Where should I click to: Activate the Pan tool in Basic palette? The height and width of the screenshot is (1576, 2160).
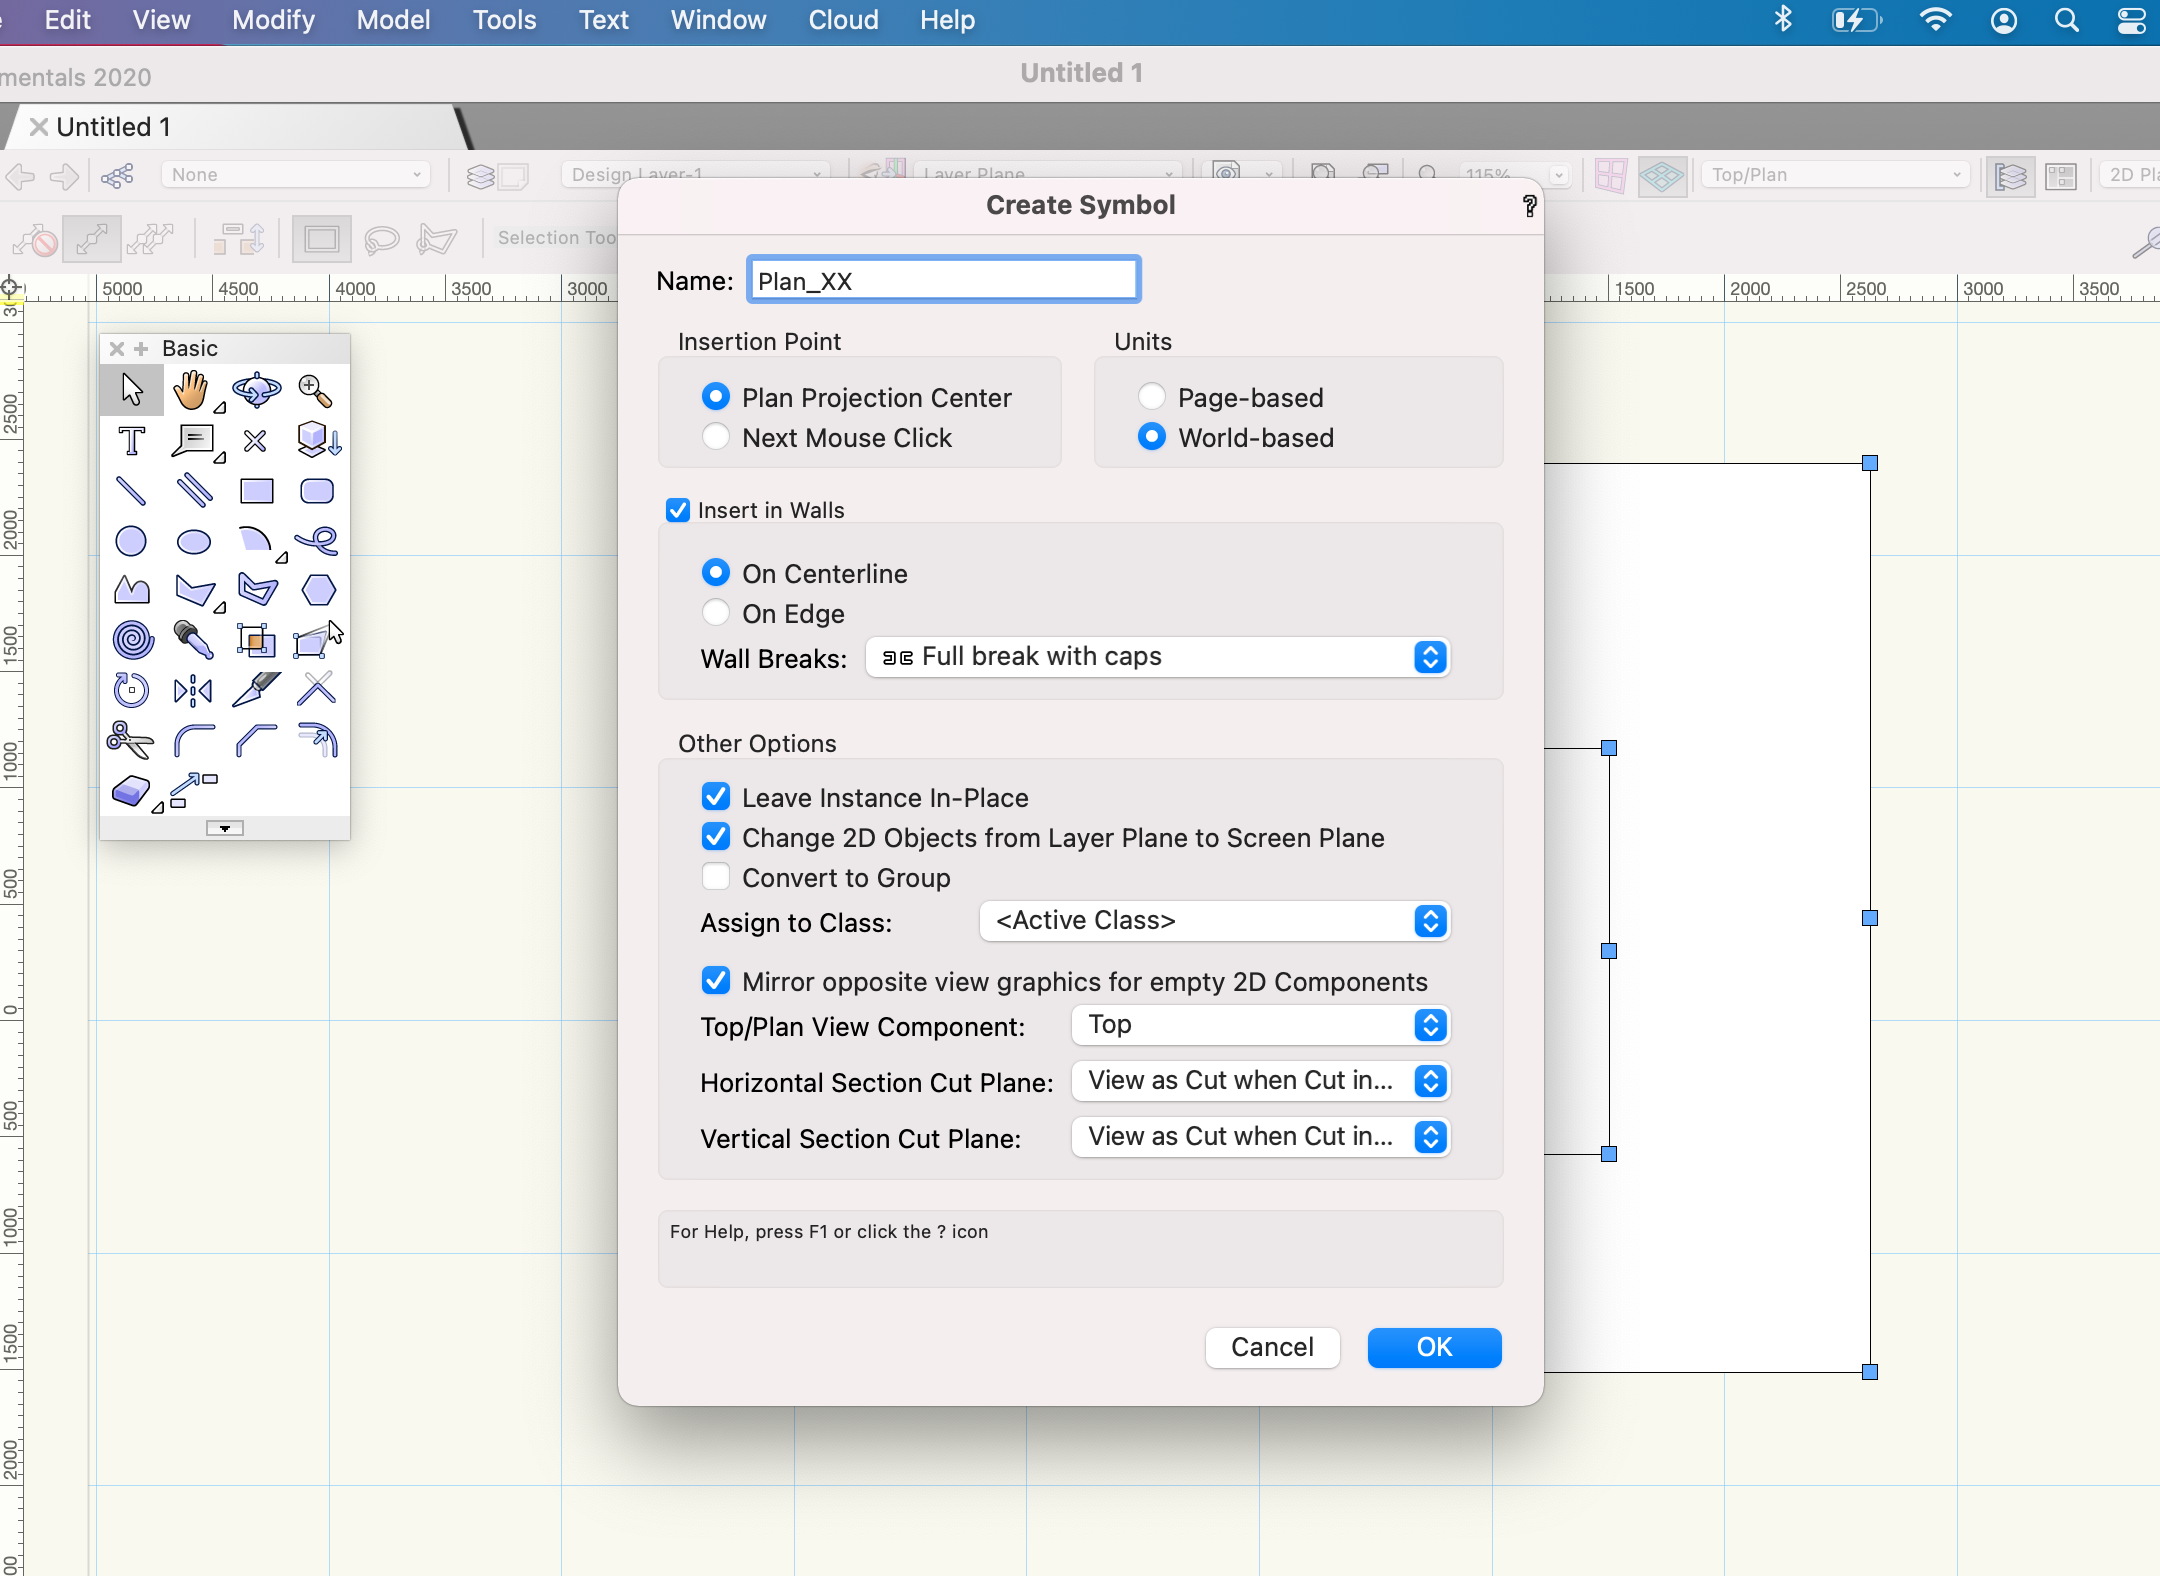(x=194, y=390)
